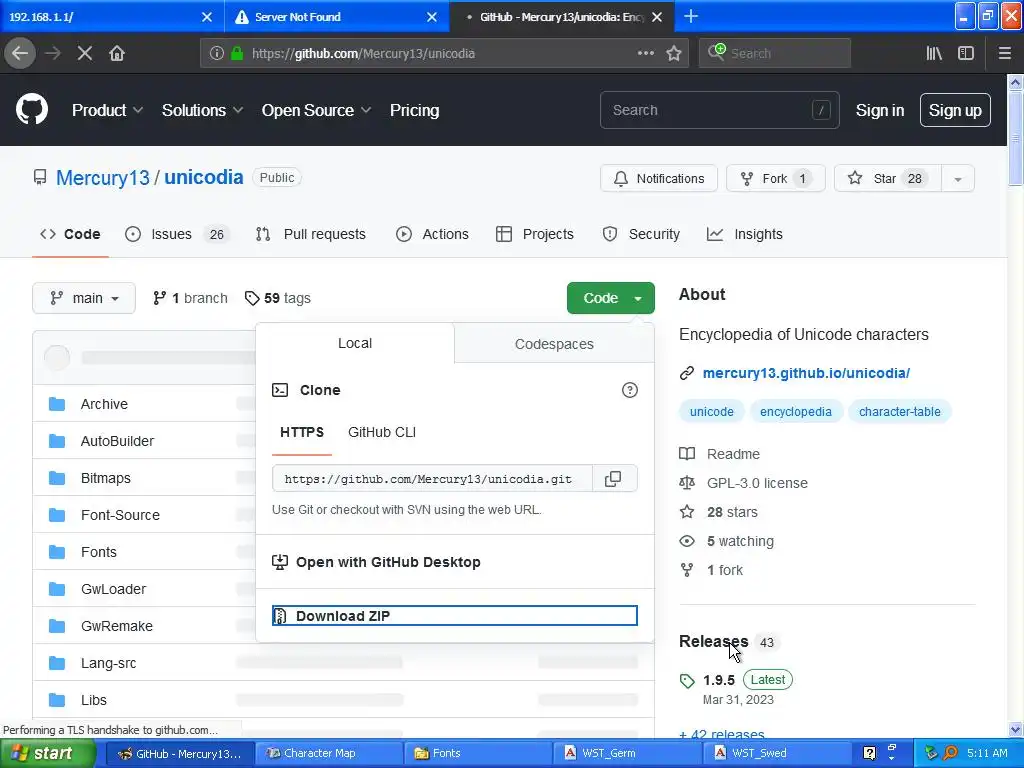Open the AutoBuilder folder

point(118,441)
